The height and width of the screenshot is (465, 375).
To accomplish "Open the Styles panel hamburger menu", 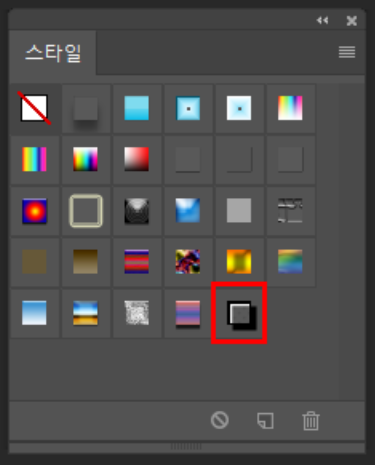I will (347, 52).
